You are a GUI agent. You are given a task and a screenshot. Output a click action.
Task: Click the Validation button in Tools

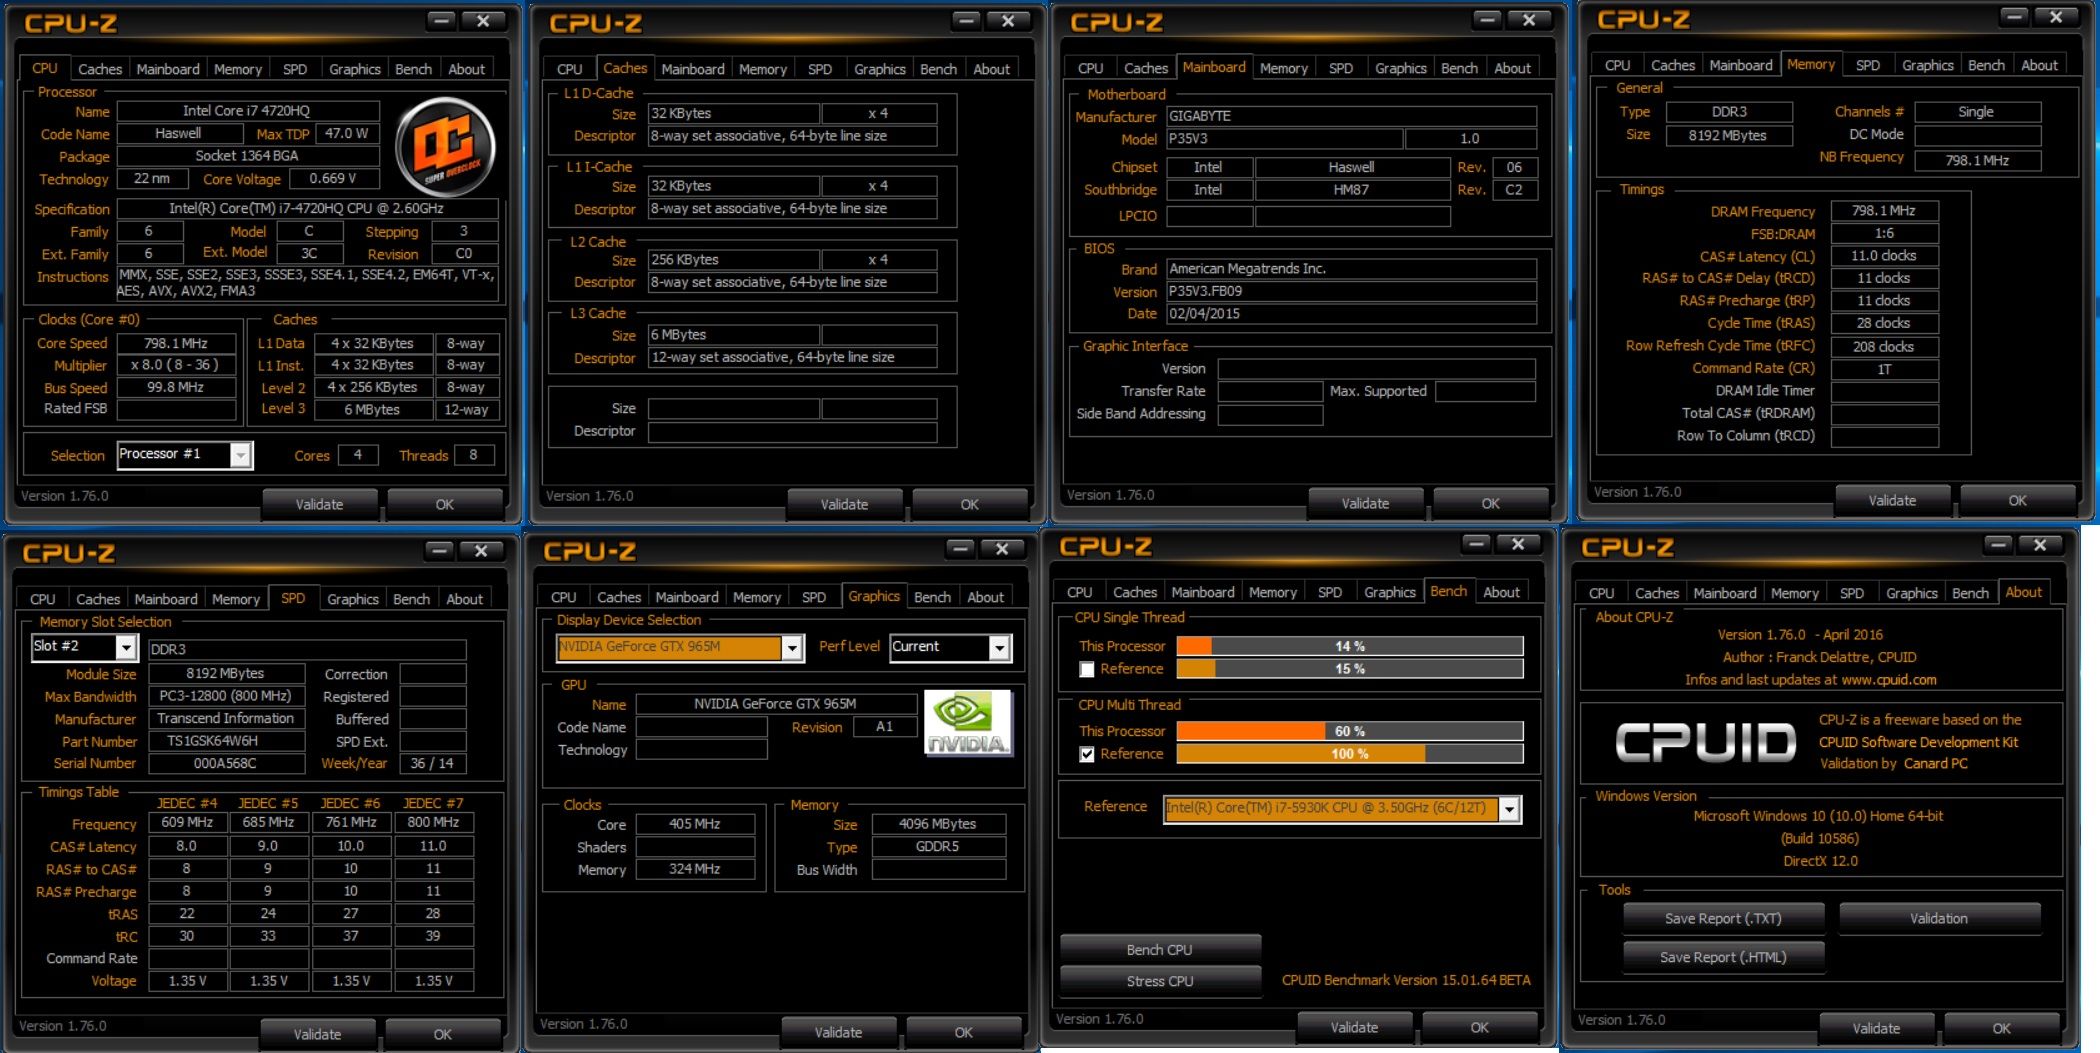tap(1938, 918)
